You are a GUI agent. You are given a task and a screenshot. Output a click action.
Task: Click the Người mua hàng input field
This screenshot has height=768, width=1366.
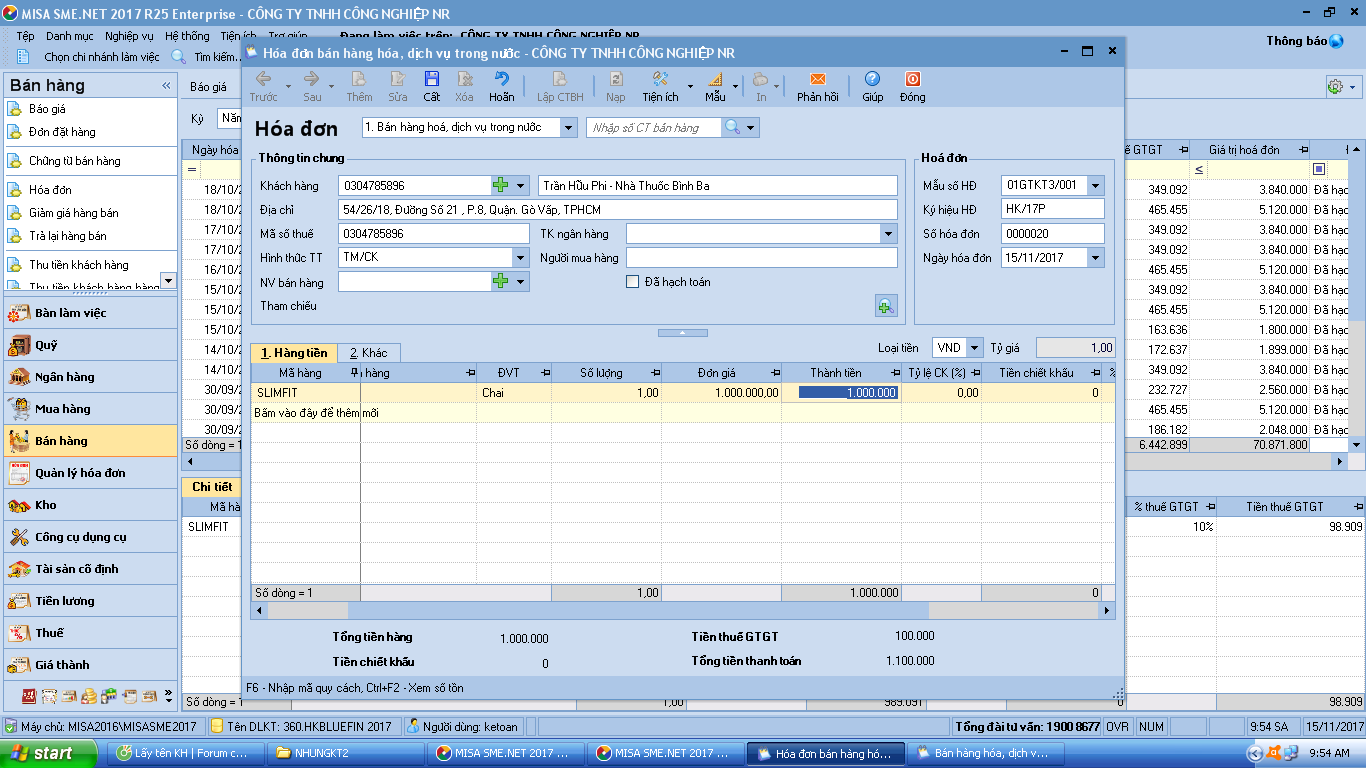point(762,258)
